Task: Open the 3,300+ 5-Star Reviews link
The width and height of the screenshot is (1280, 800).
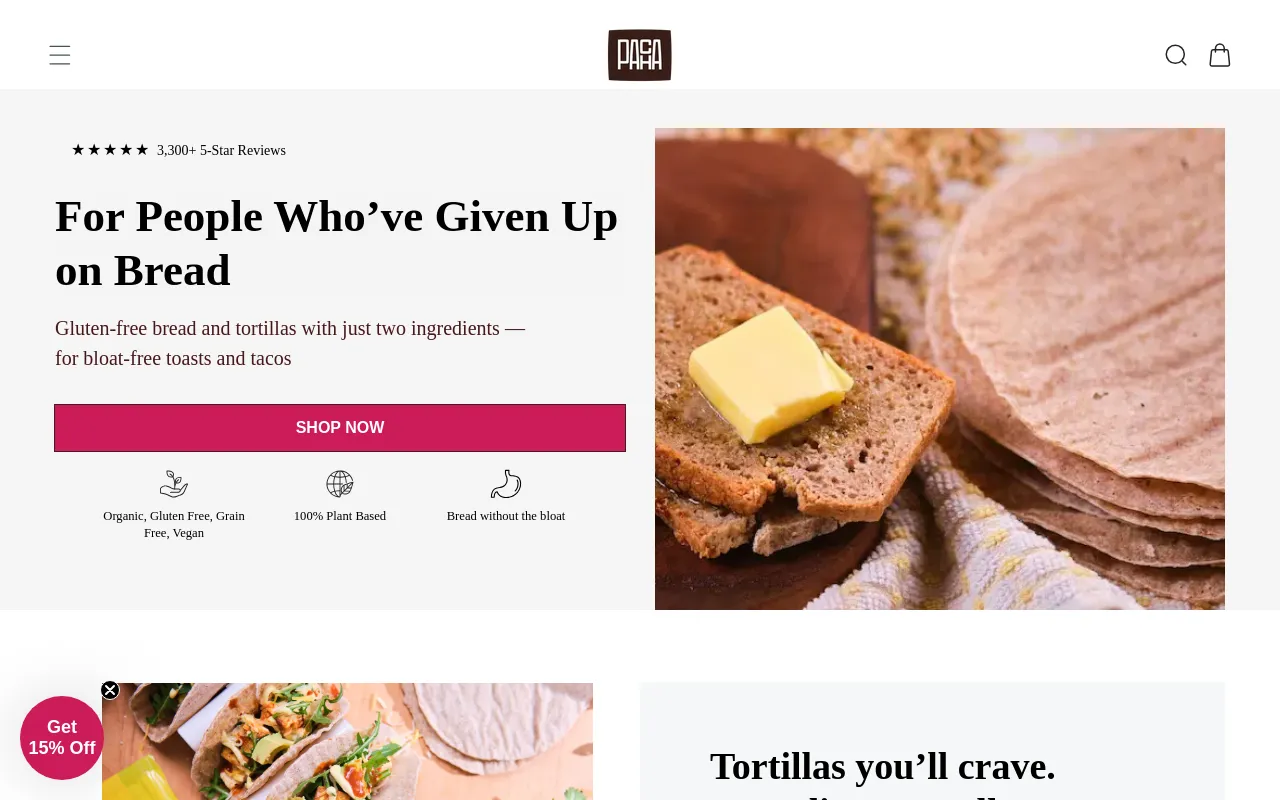Action: 221,150
